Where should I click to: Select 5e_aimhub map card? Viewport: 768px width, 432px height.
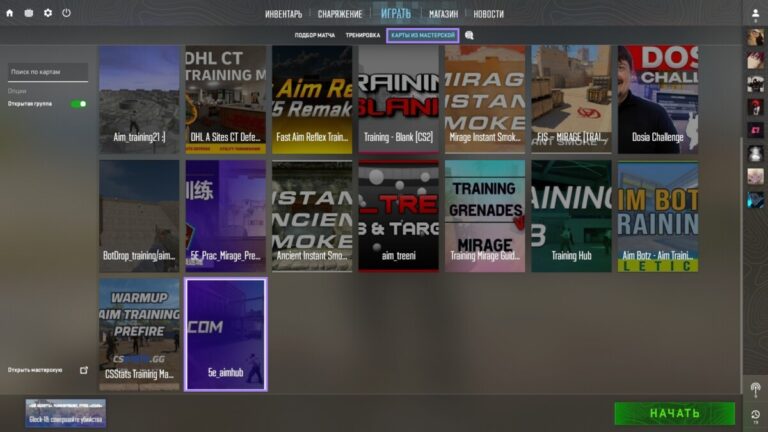click(x=226, y=335)
